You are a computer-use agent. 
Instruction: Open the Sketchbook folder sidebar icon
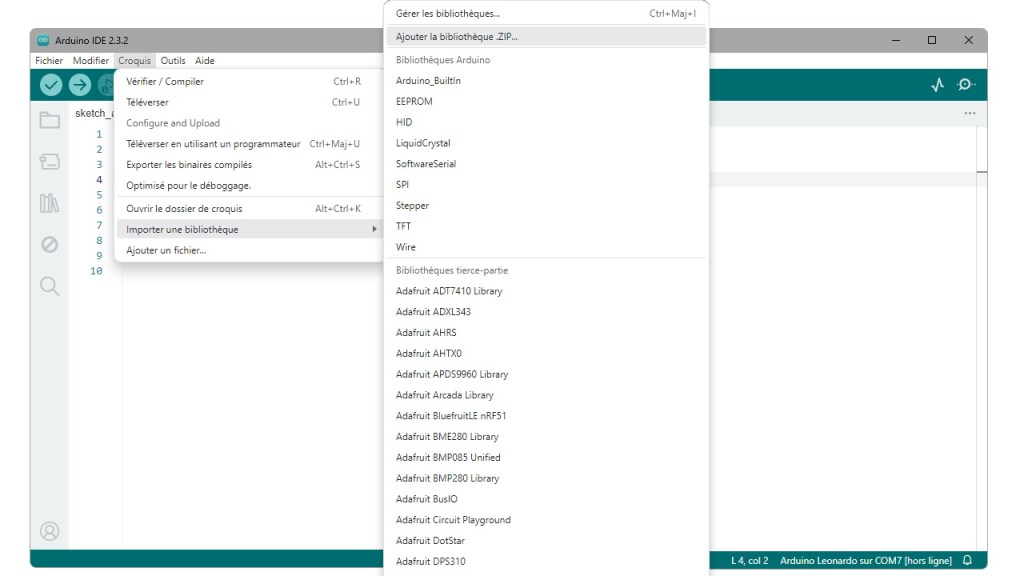[49, 120]
